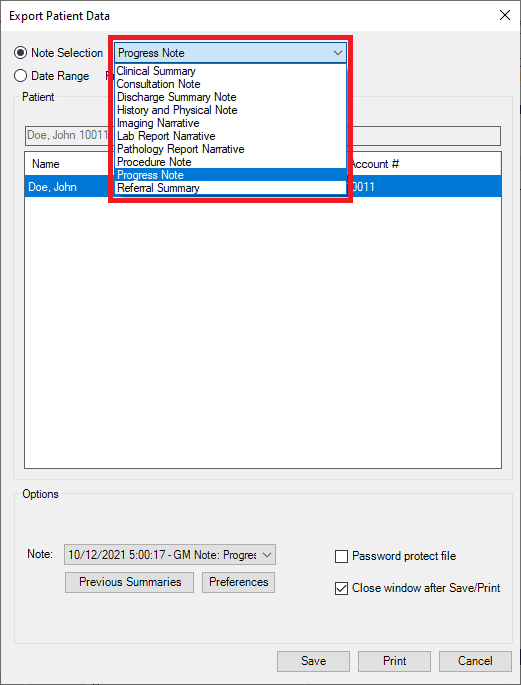This screenshot has height=685, width=521.
Task: Select the Note Selection radio button
Action: (20, 53)
